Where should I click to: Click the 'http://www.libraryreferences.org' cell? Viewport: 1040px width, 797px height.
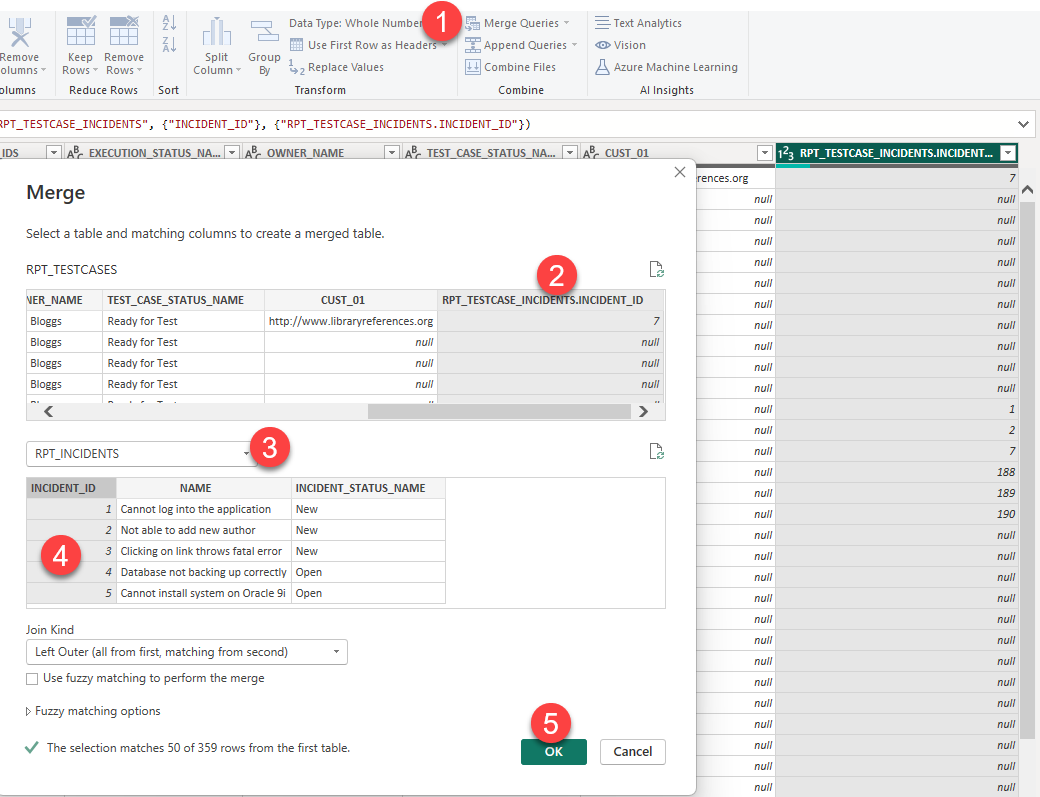(x=351, y=321)
